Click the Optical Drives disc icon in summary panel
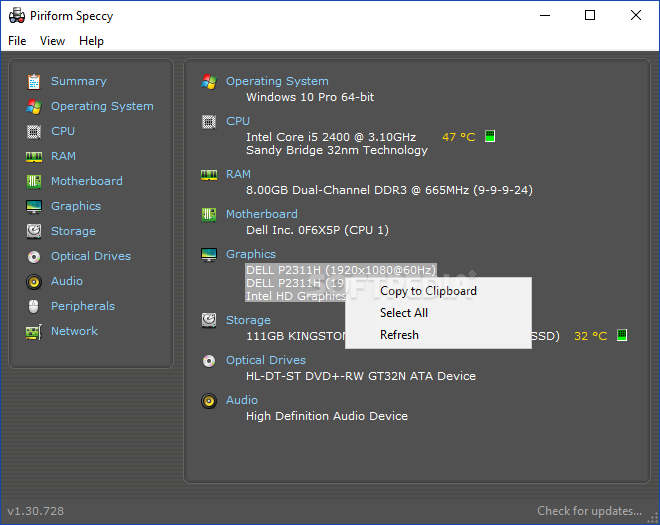 point(209,361)
